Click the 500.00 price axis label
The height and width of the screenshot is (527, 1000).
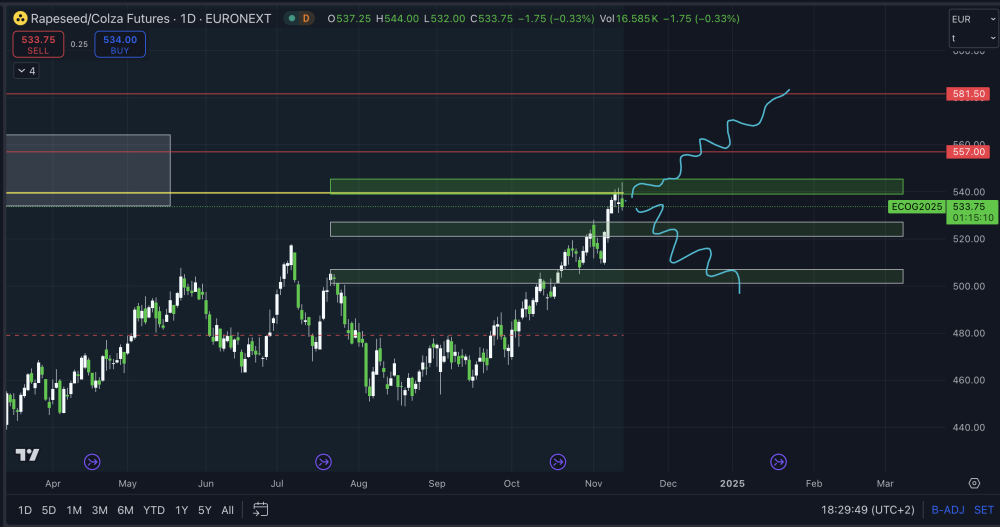tap(969, 286)
